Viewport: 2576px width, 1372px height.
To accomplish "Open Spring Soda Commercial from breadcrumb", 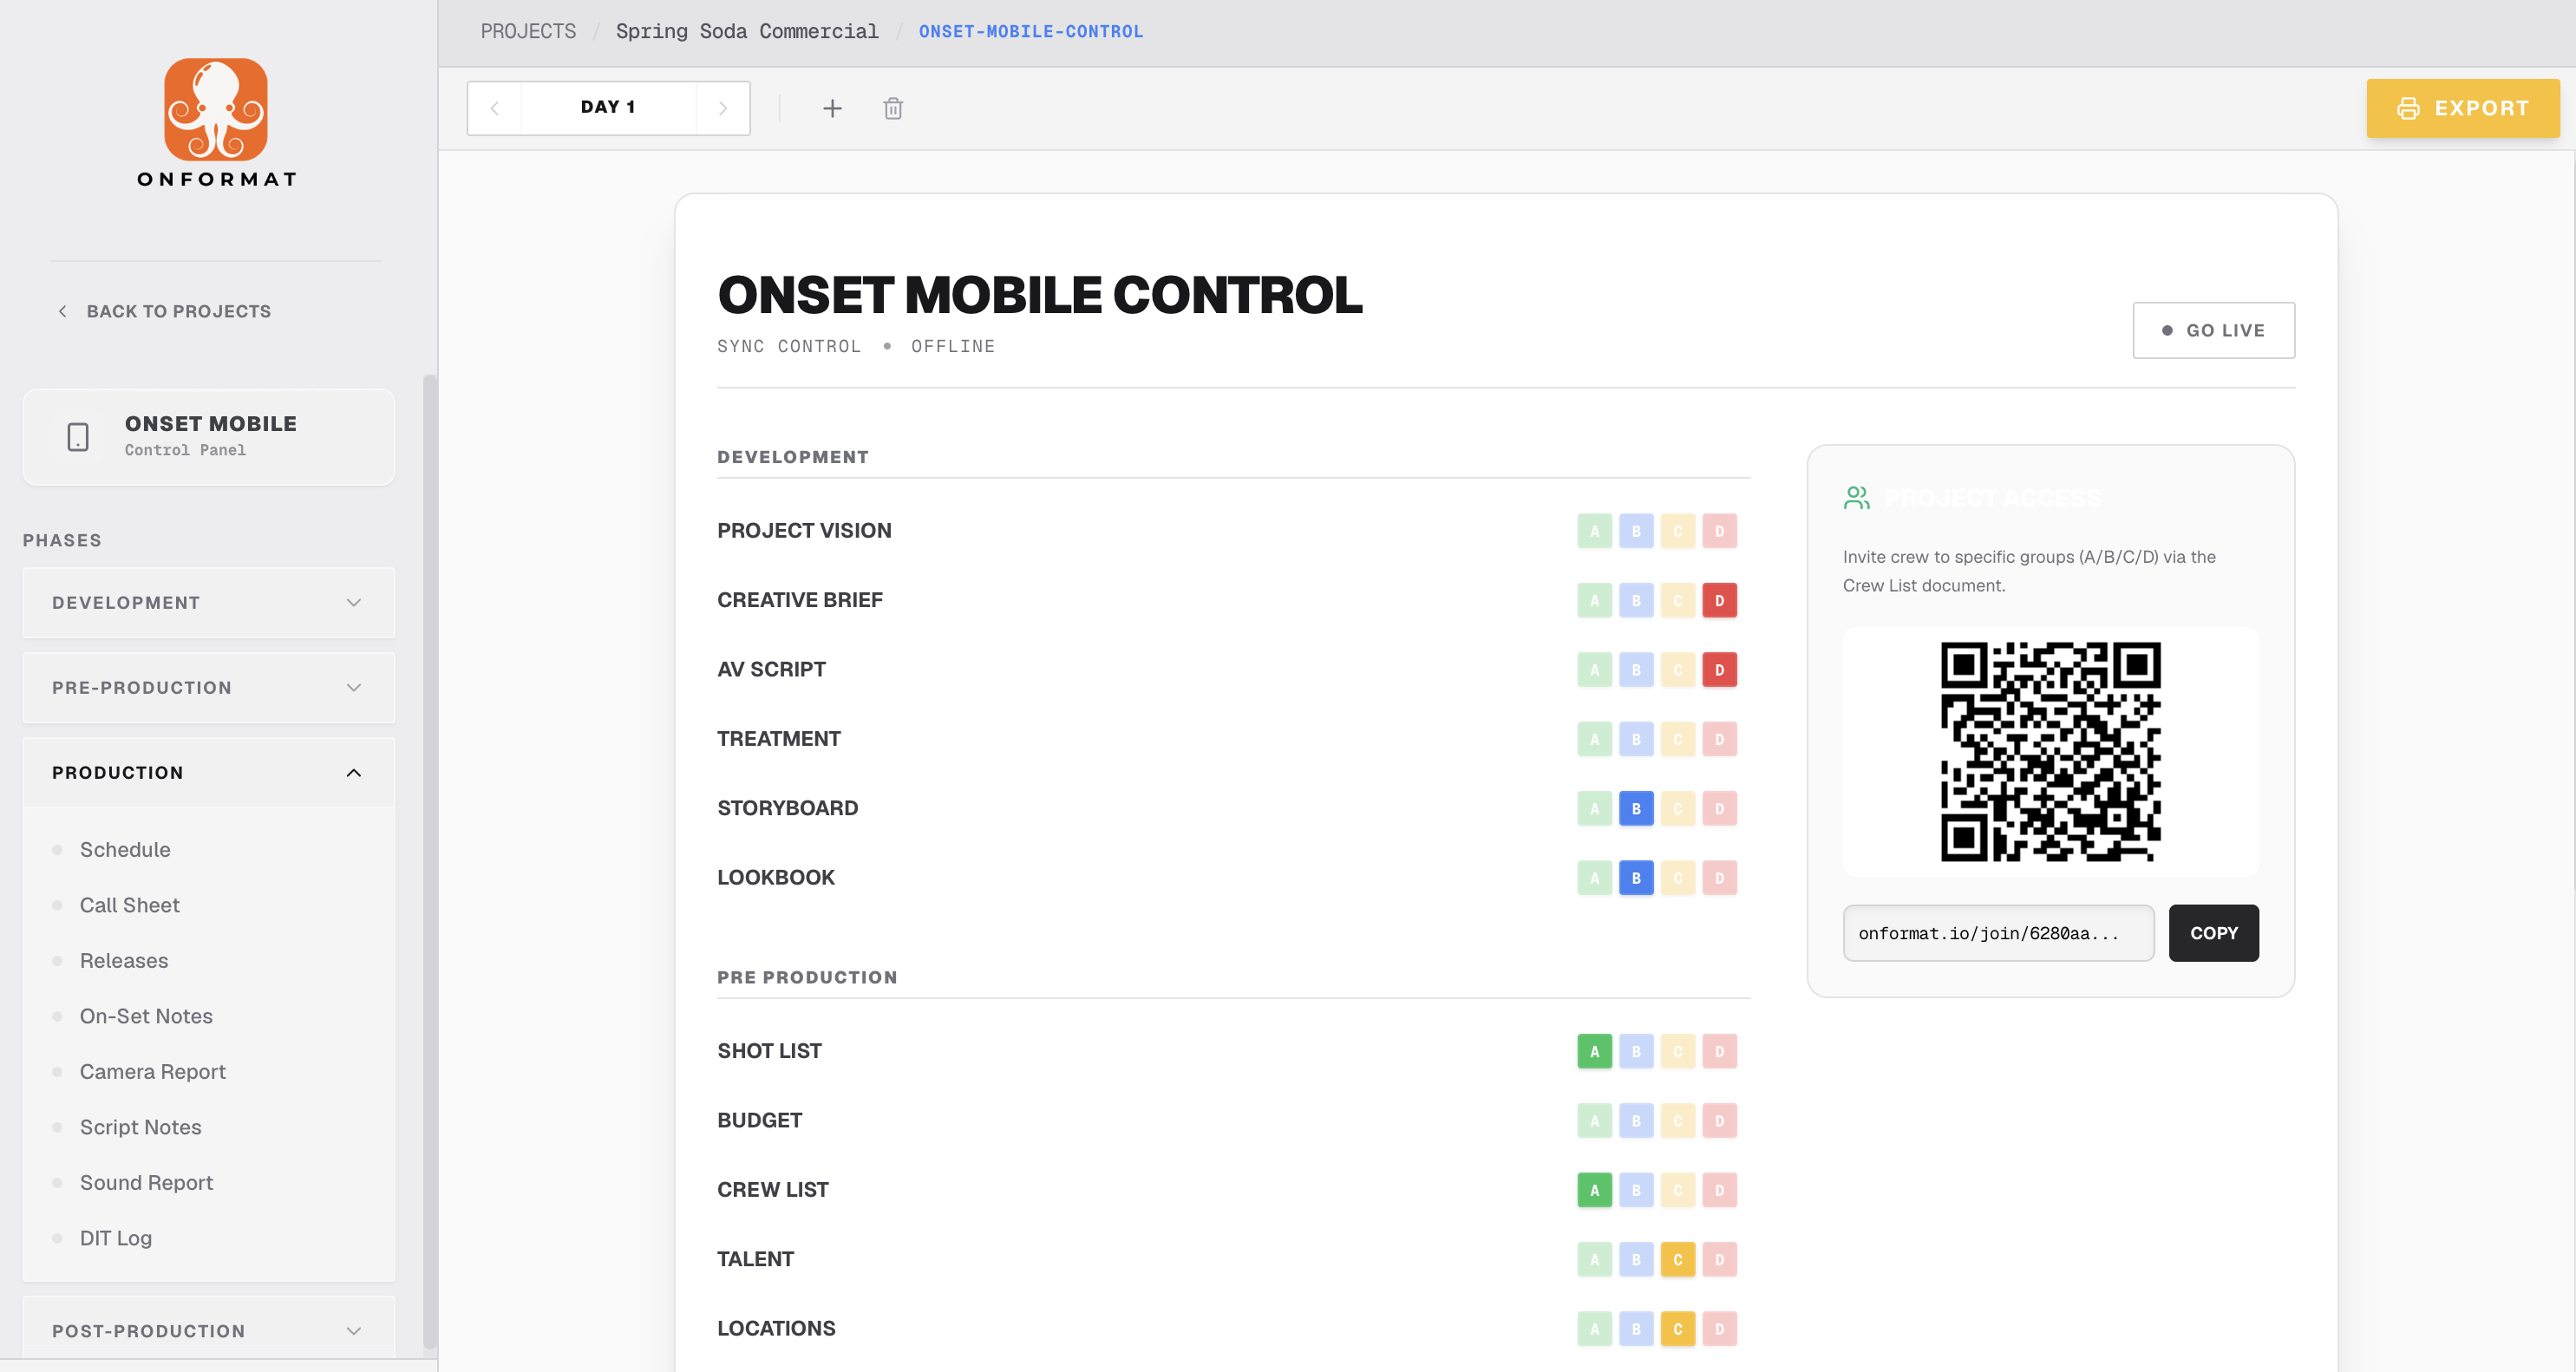I will [748, 31].
